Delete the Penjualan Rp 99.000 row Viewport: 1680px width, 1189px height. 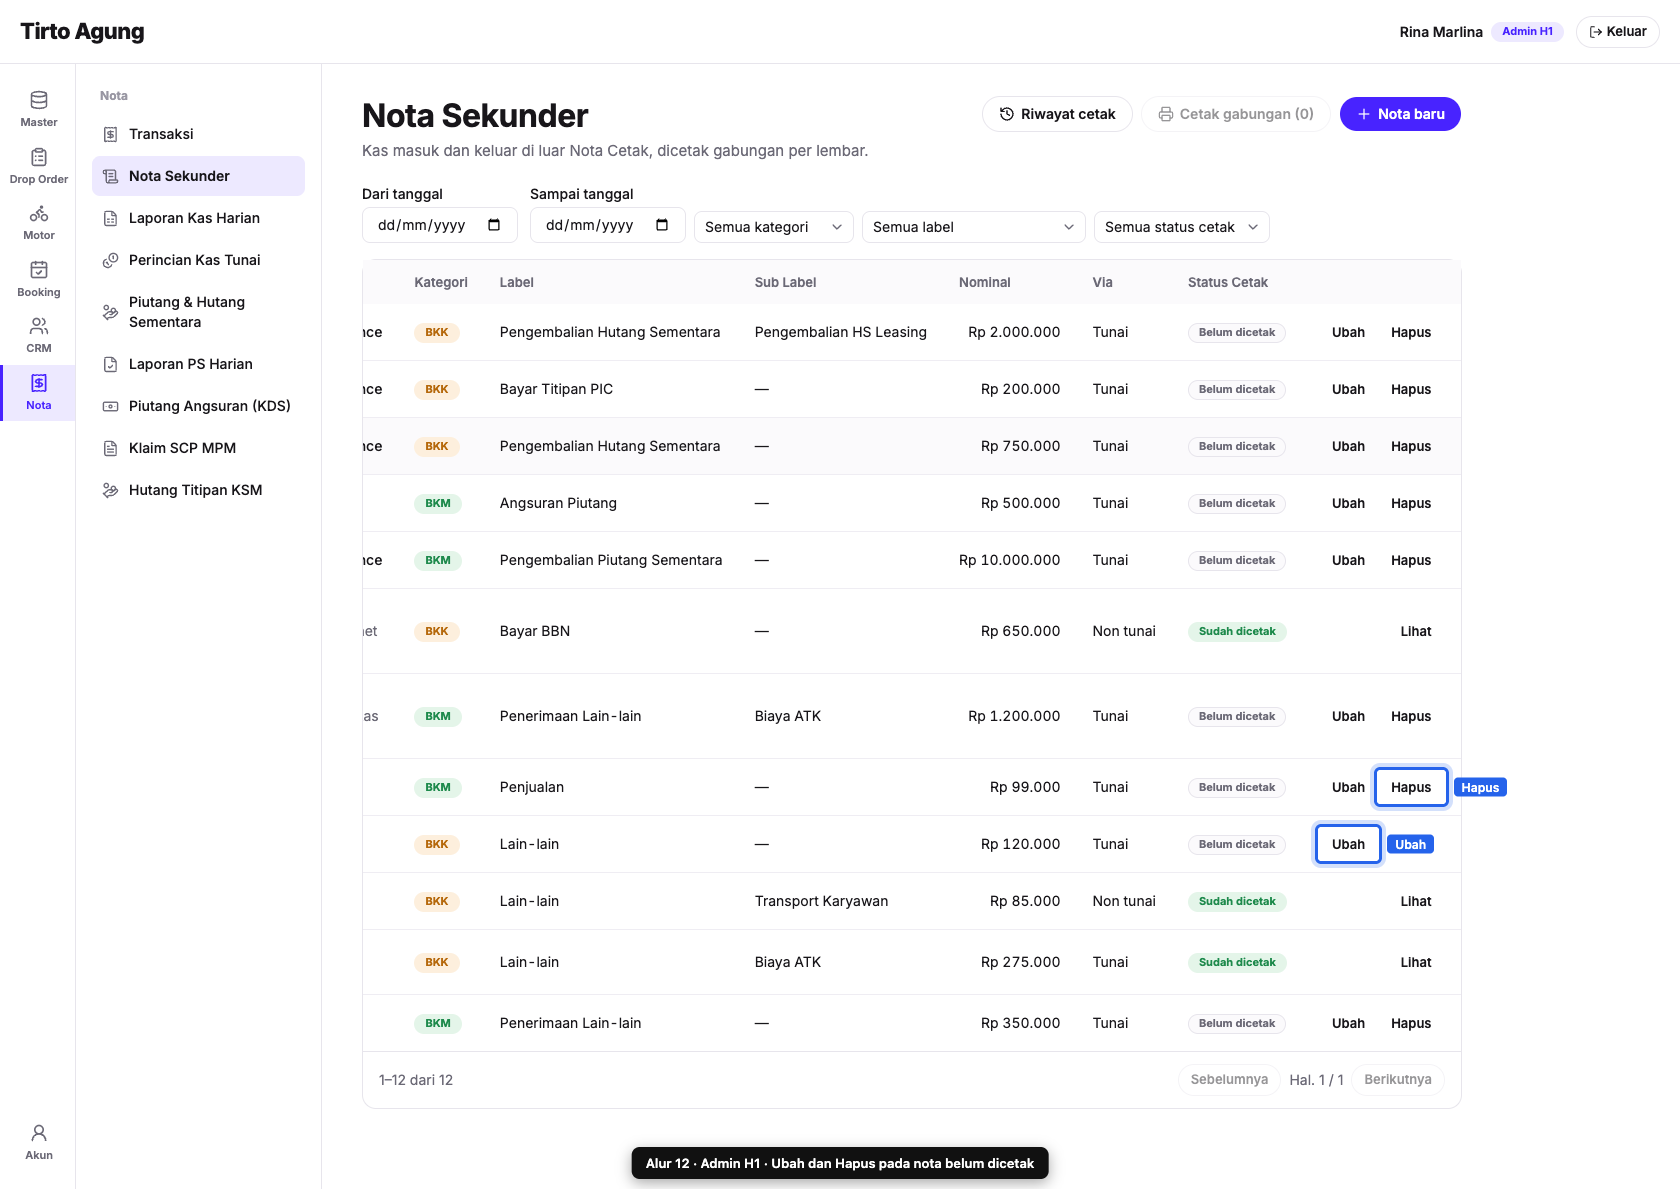(1411, 787)
